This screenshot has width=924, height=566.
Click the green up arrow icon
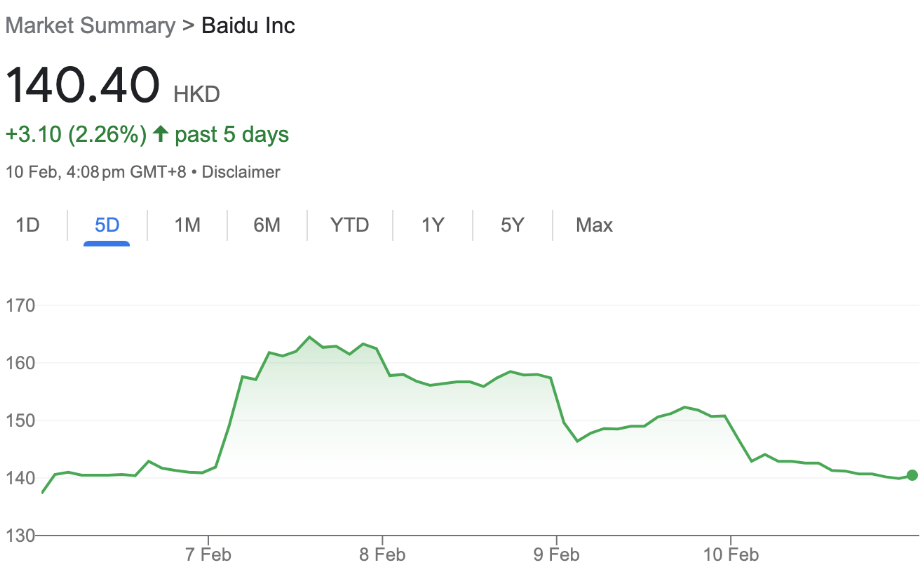(160, 133)
